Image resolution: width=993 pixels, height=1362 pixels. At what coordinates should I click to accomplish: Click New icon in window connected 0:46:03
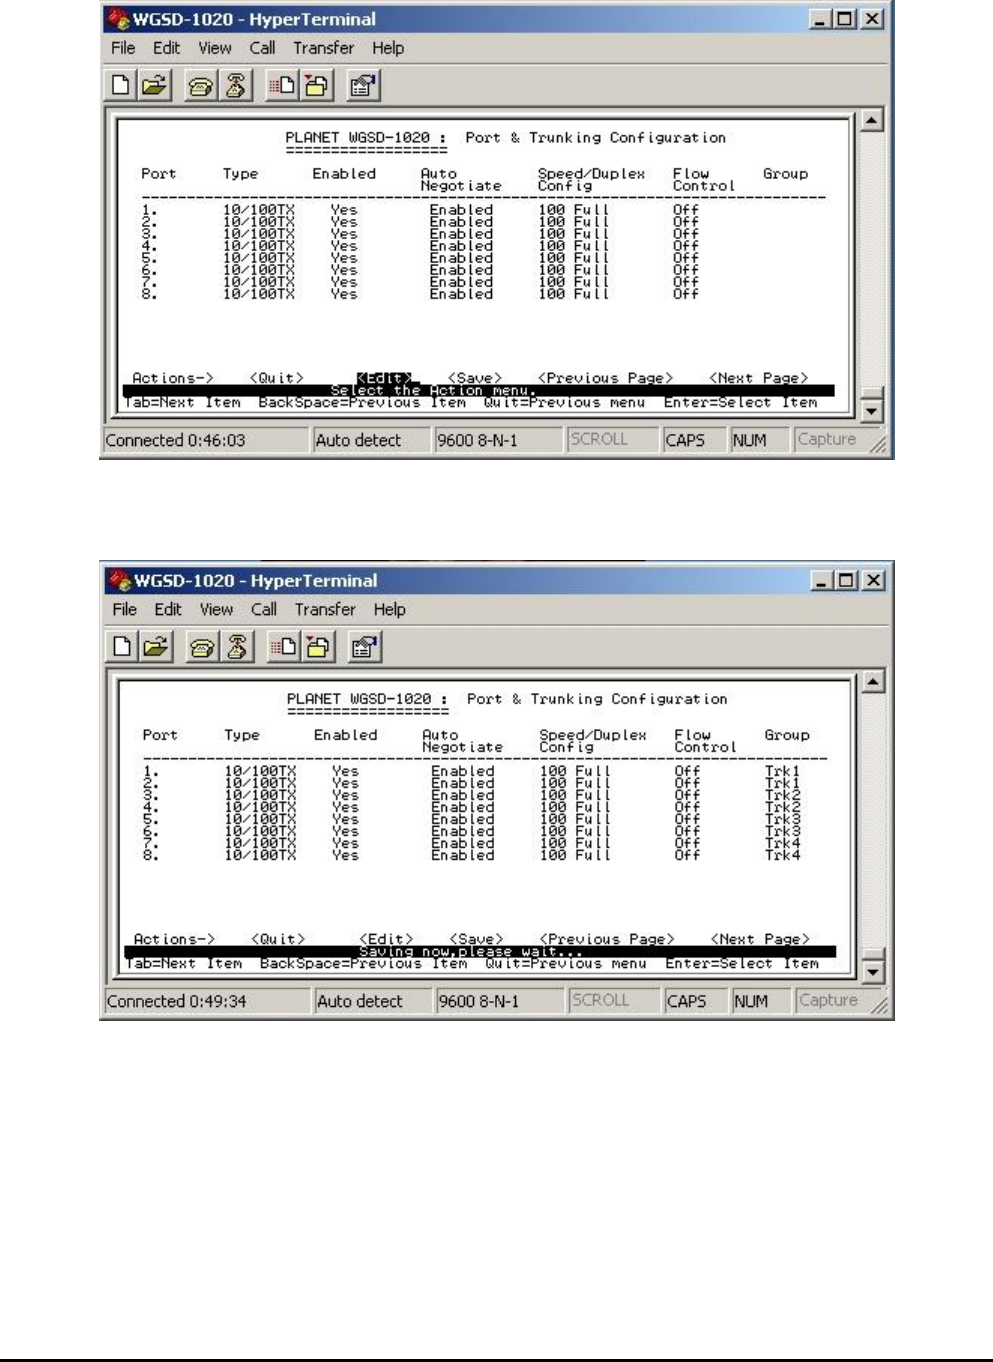point(121,86)
